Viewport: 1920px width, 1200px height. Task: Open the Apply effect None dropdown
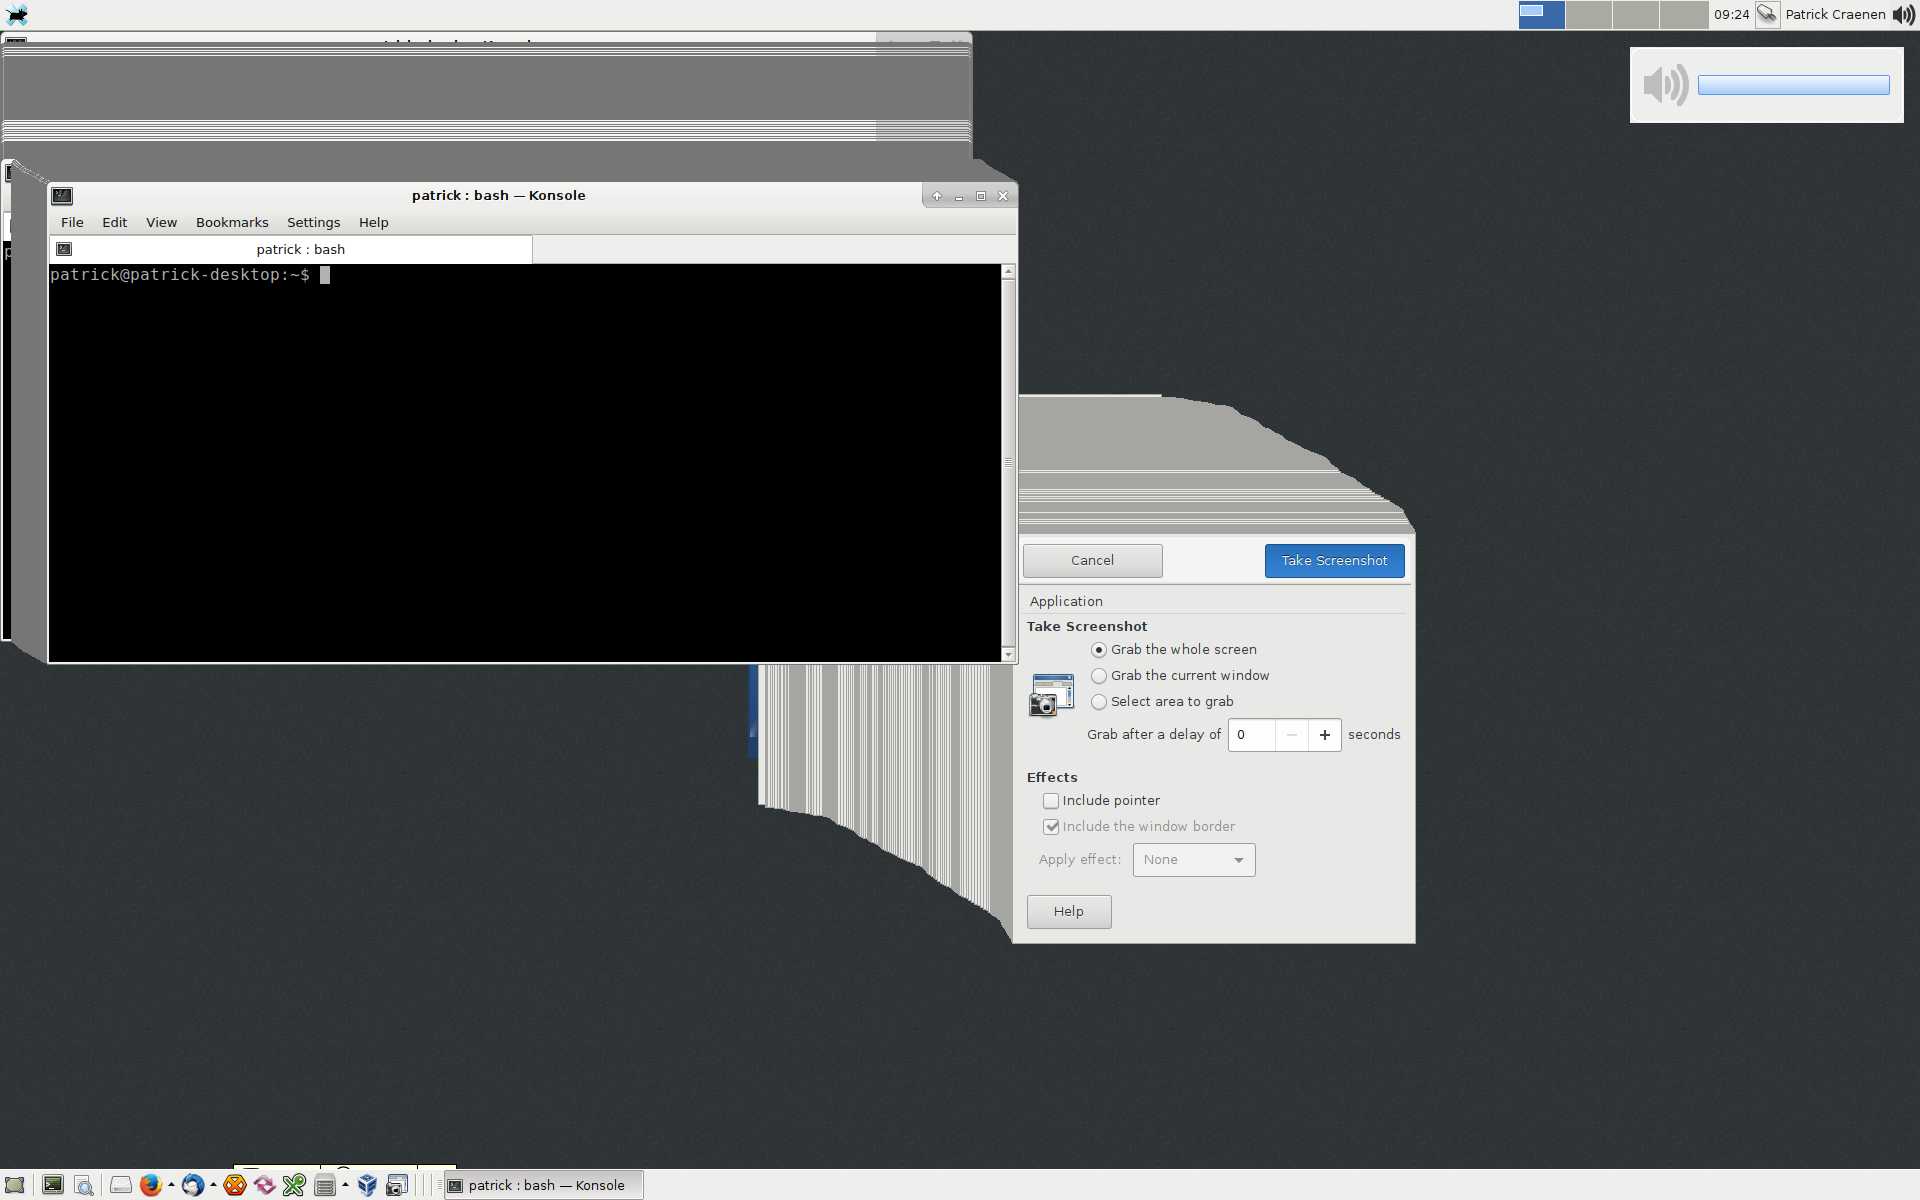click(x=1194, y=860)
